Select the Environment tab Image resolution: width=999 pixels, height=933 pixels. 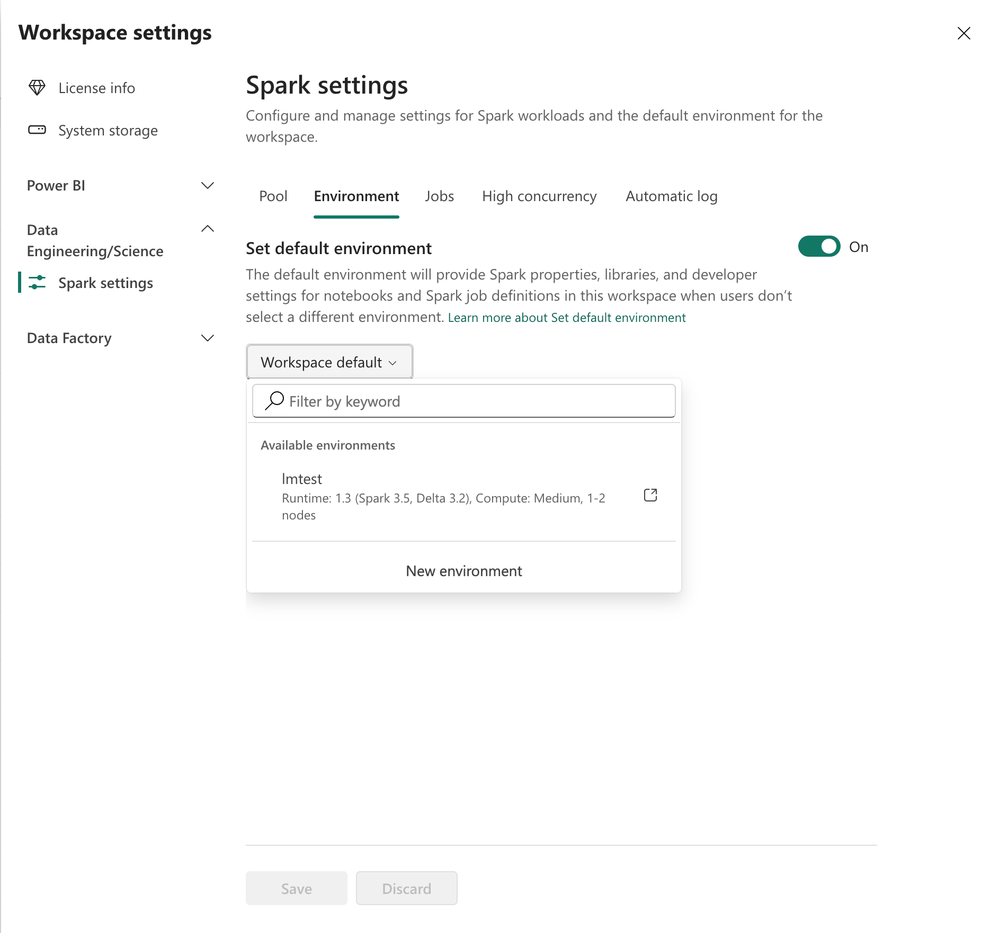click(356, 196)
